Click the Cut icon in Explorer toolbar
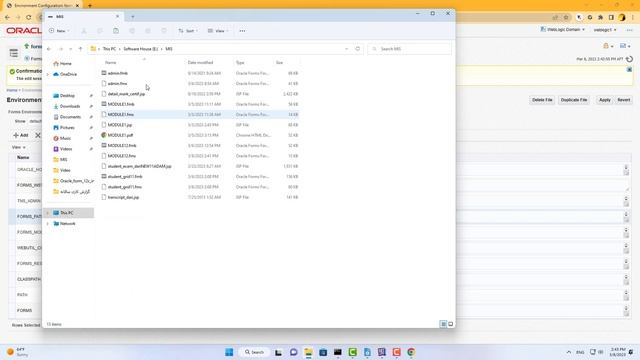 (x=84, y=31)
